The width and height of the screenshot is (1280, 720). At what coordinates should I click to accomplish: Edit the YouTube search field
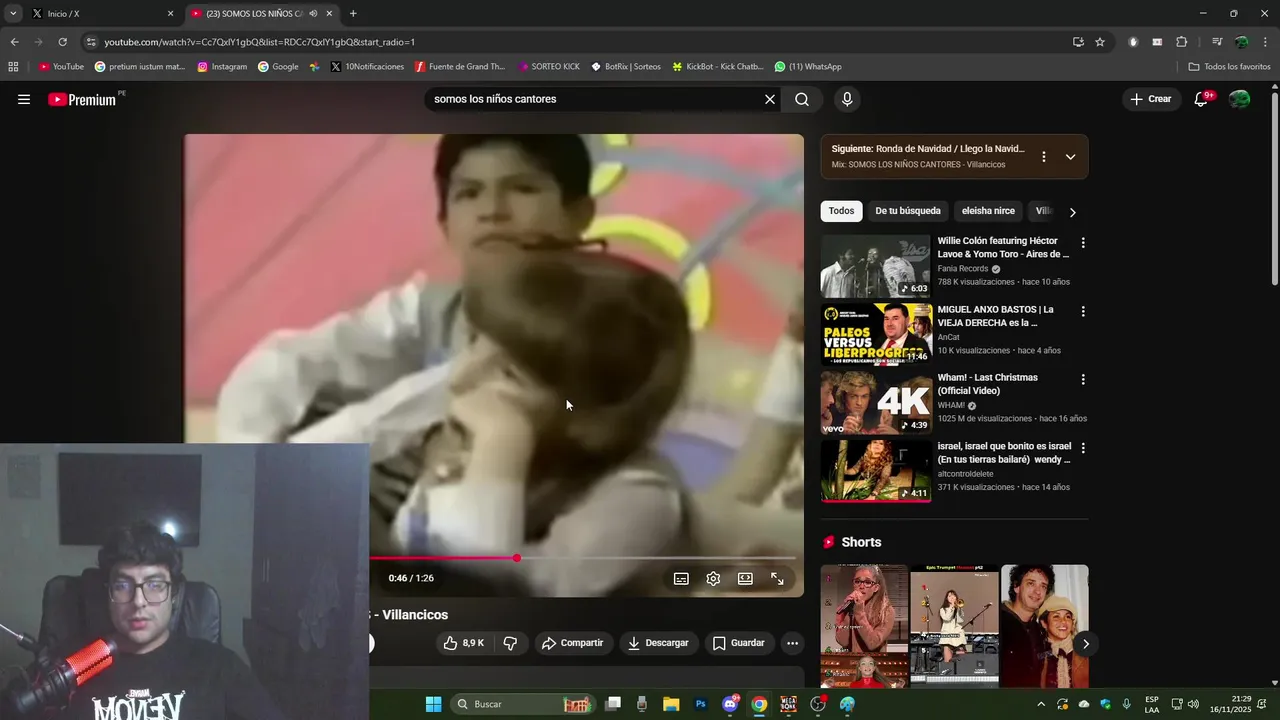[x=594, y=99]
